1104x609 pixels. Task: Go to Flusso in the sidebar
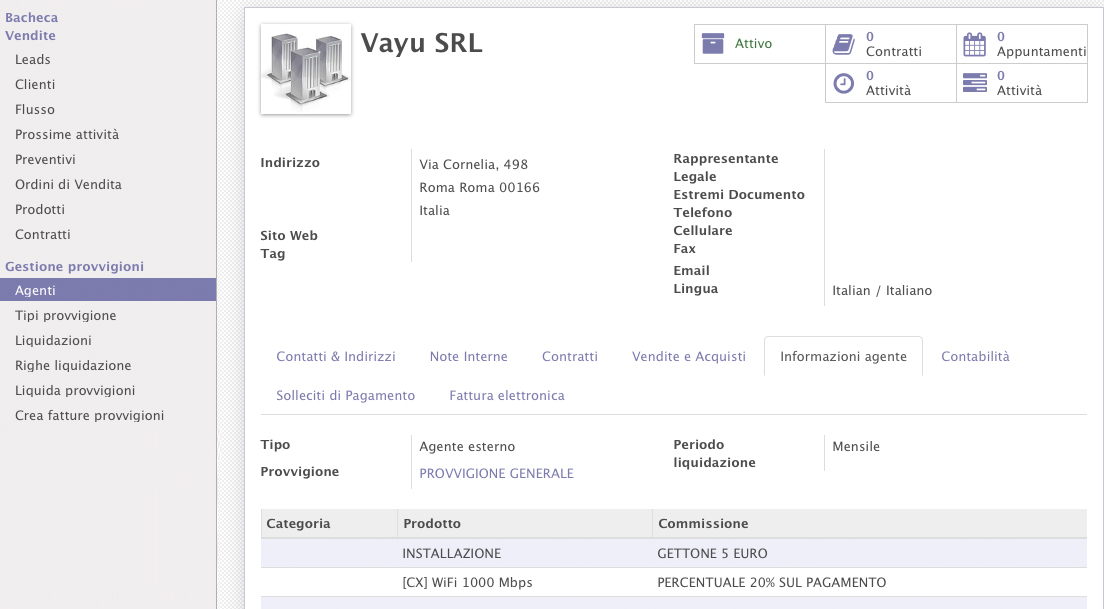[34, 110]
